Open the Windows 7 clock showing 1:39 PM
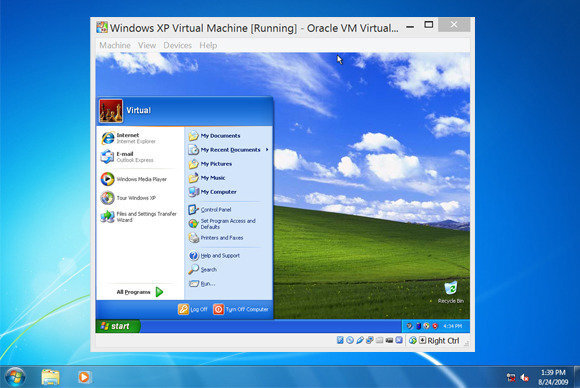Image resolution: width=580 pixels, height=388 pixels. [x=553, y=377]
